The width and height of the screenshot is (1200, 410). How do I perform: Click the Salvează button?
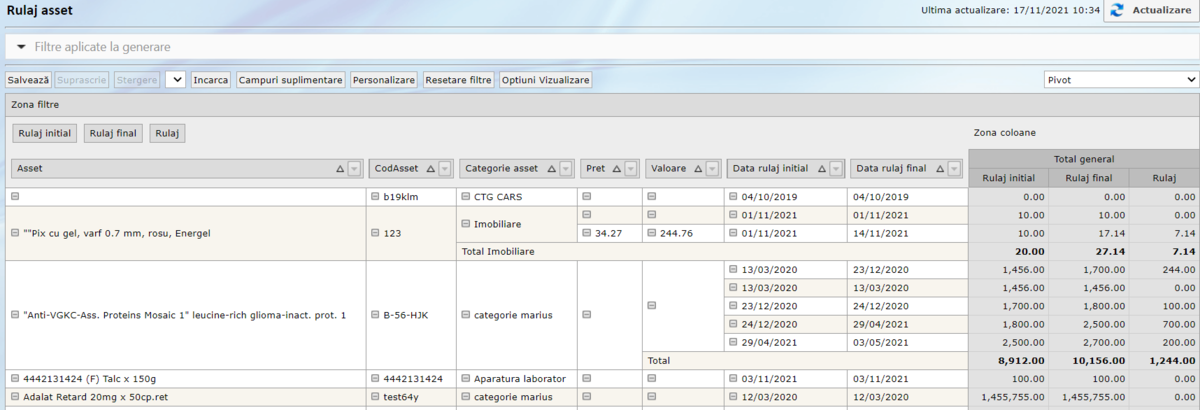tap(28, 80)
